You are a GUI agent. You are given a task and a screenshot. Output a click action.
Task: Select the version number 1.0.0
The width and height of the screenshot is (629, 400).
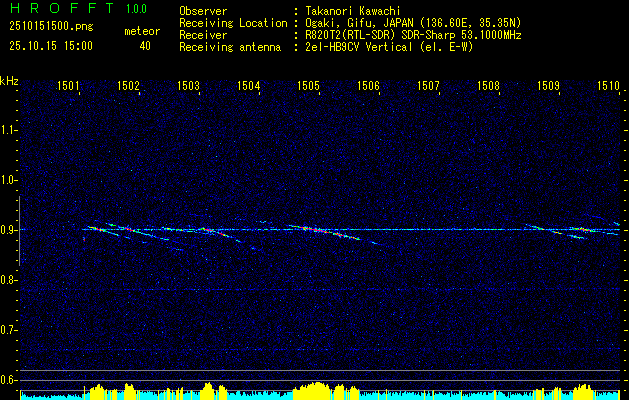click(x=136, y=9)
